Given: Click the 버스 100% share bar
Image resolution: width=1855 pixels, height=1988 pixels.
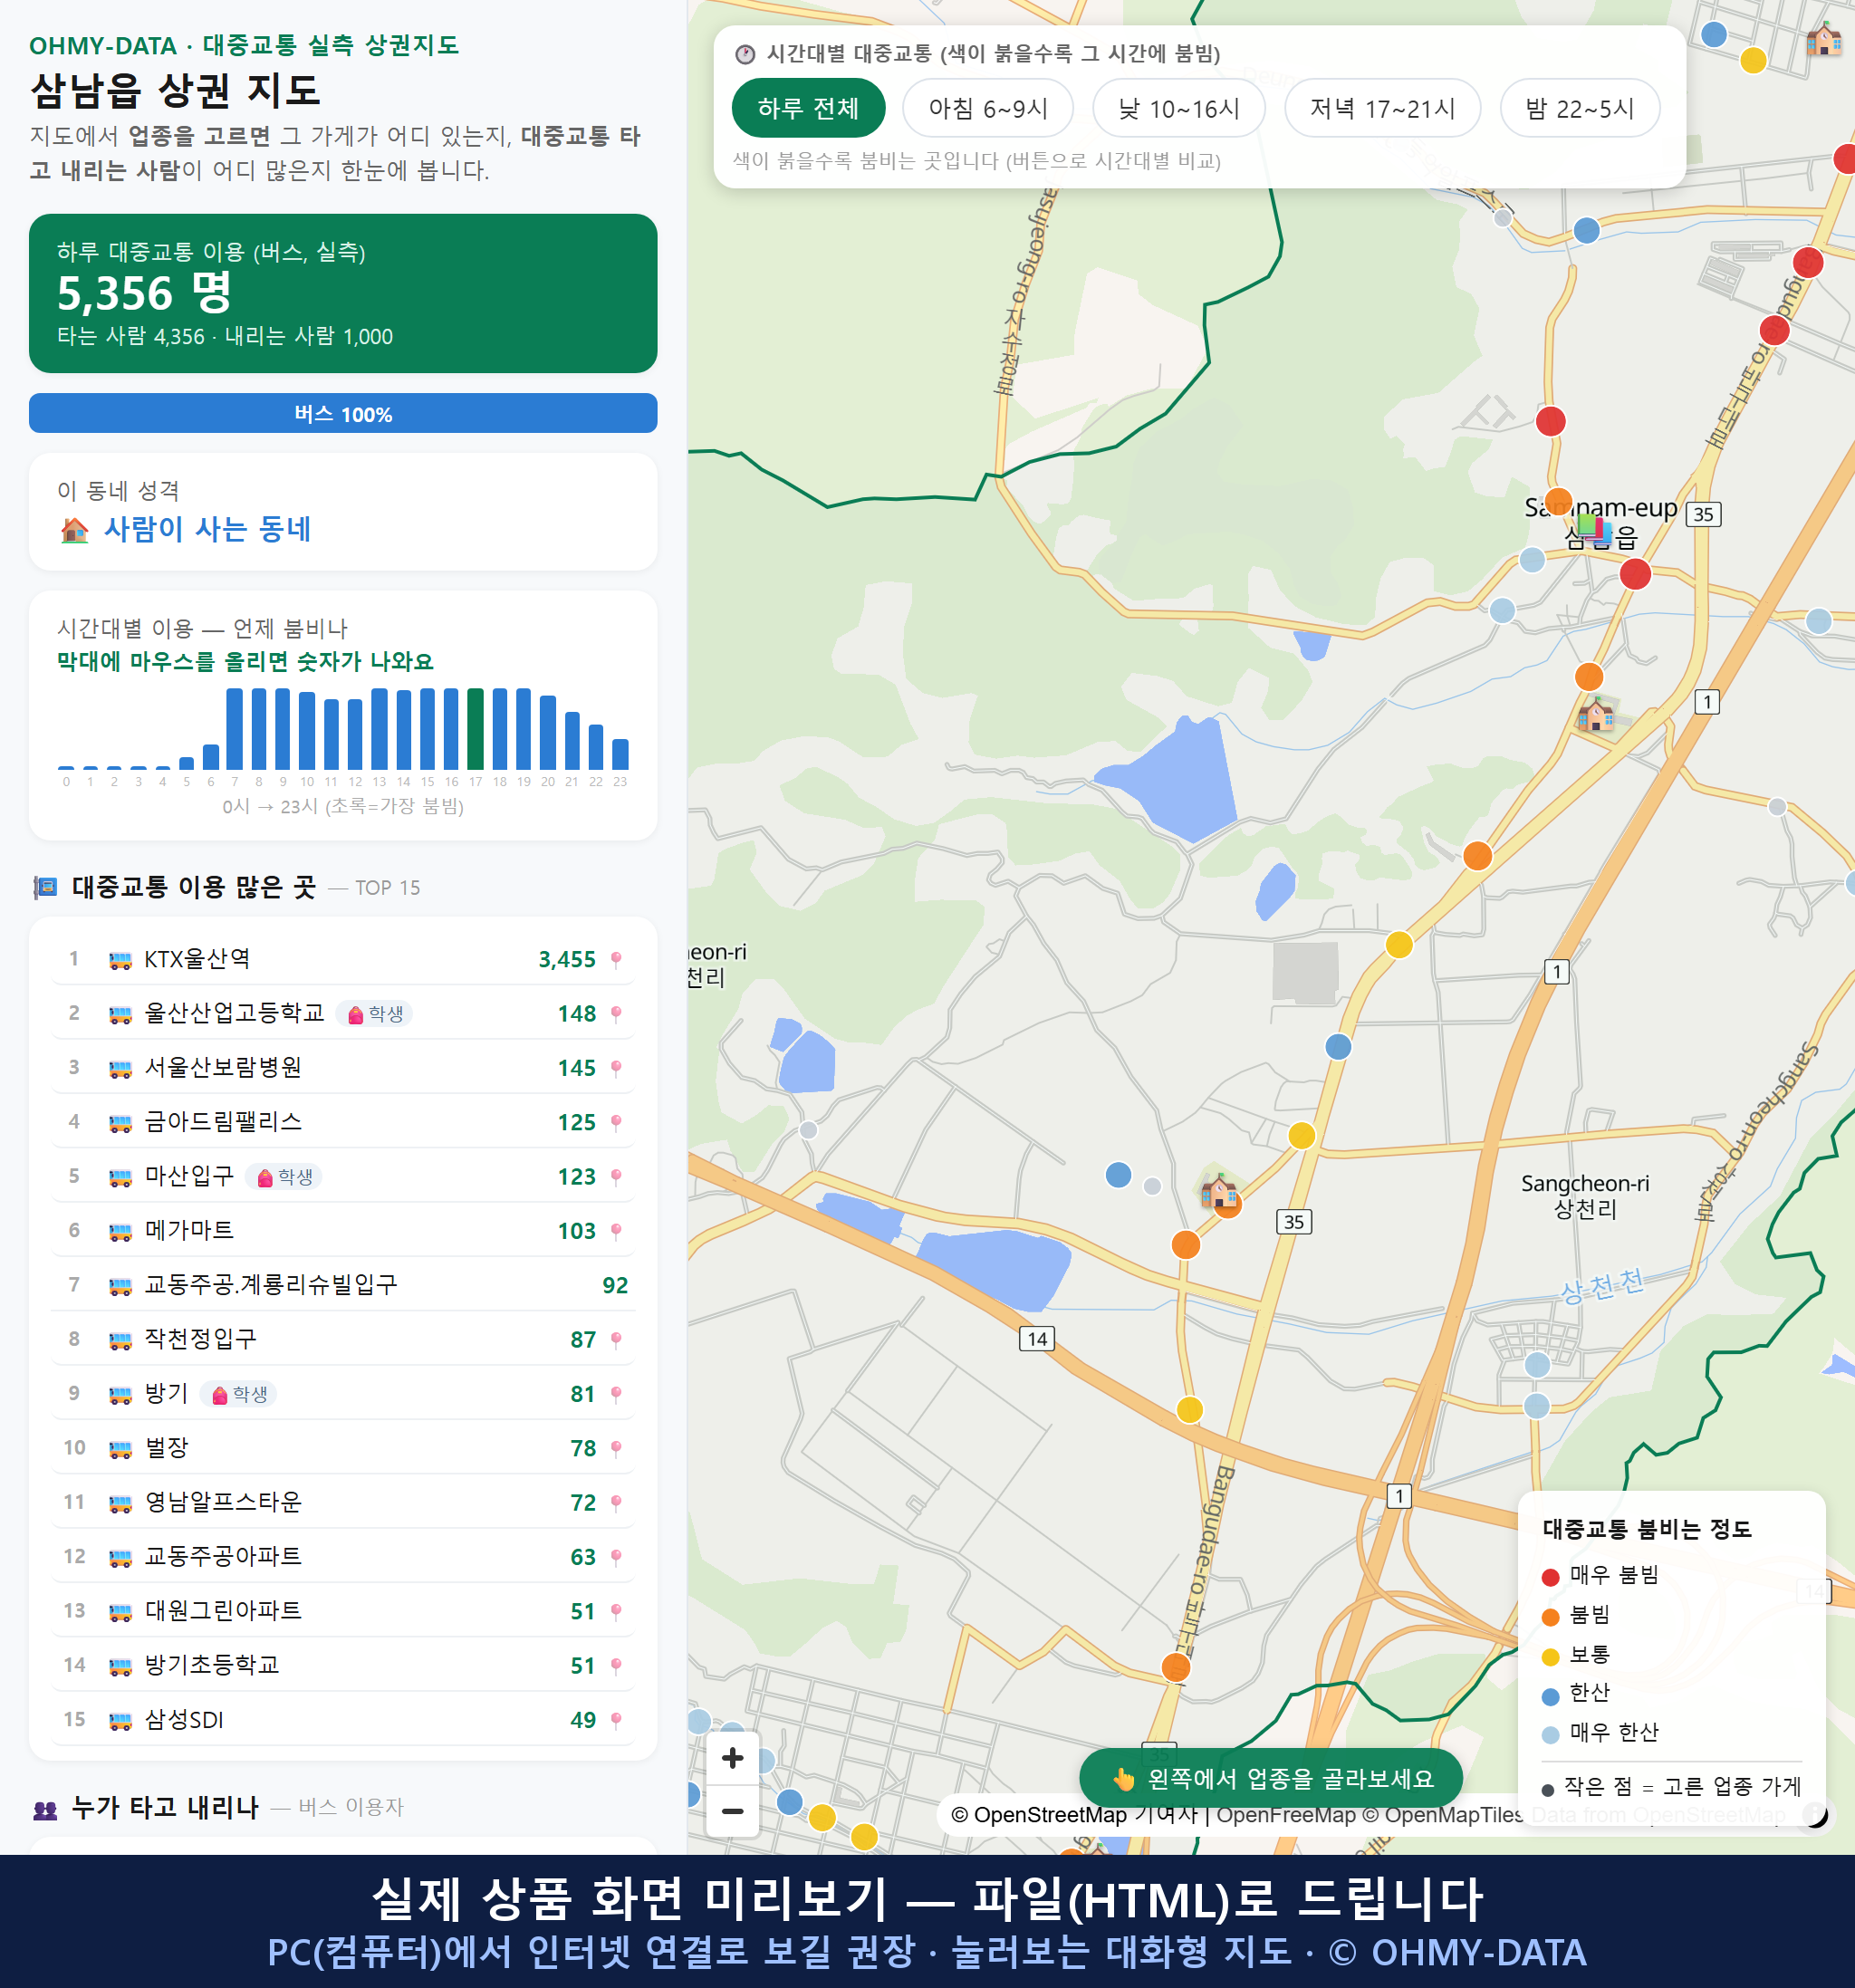Looking at the screenshot, I should click(x=343, y=414).
